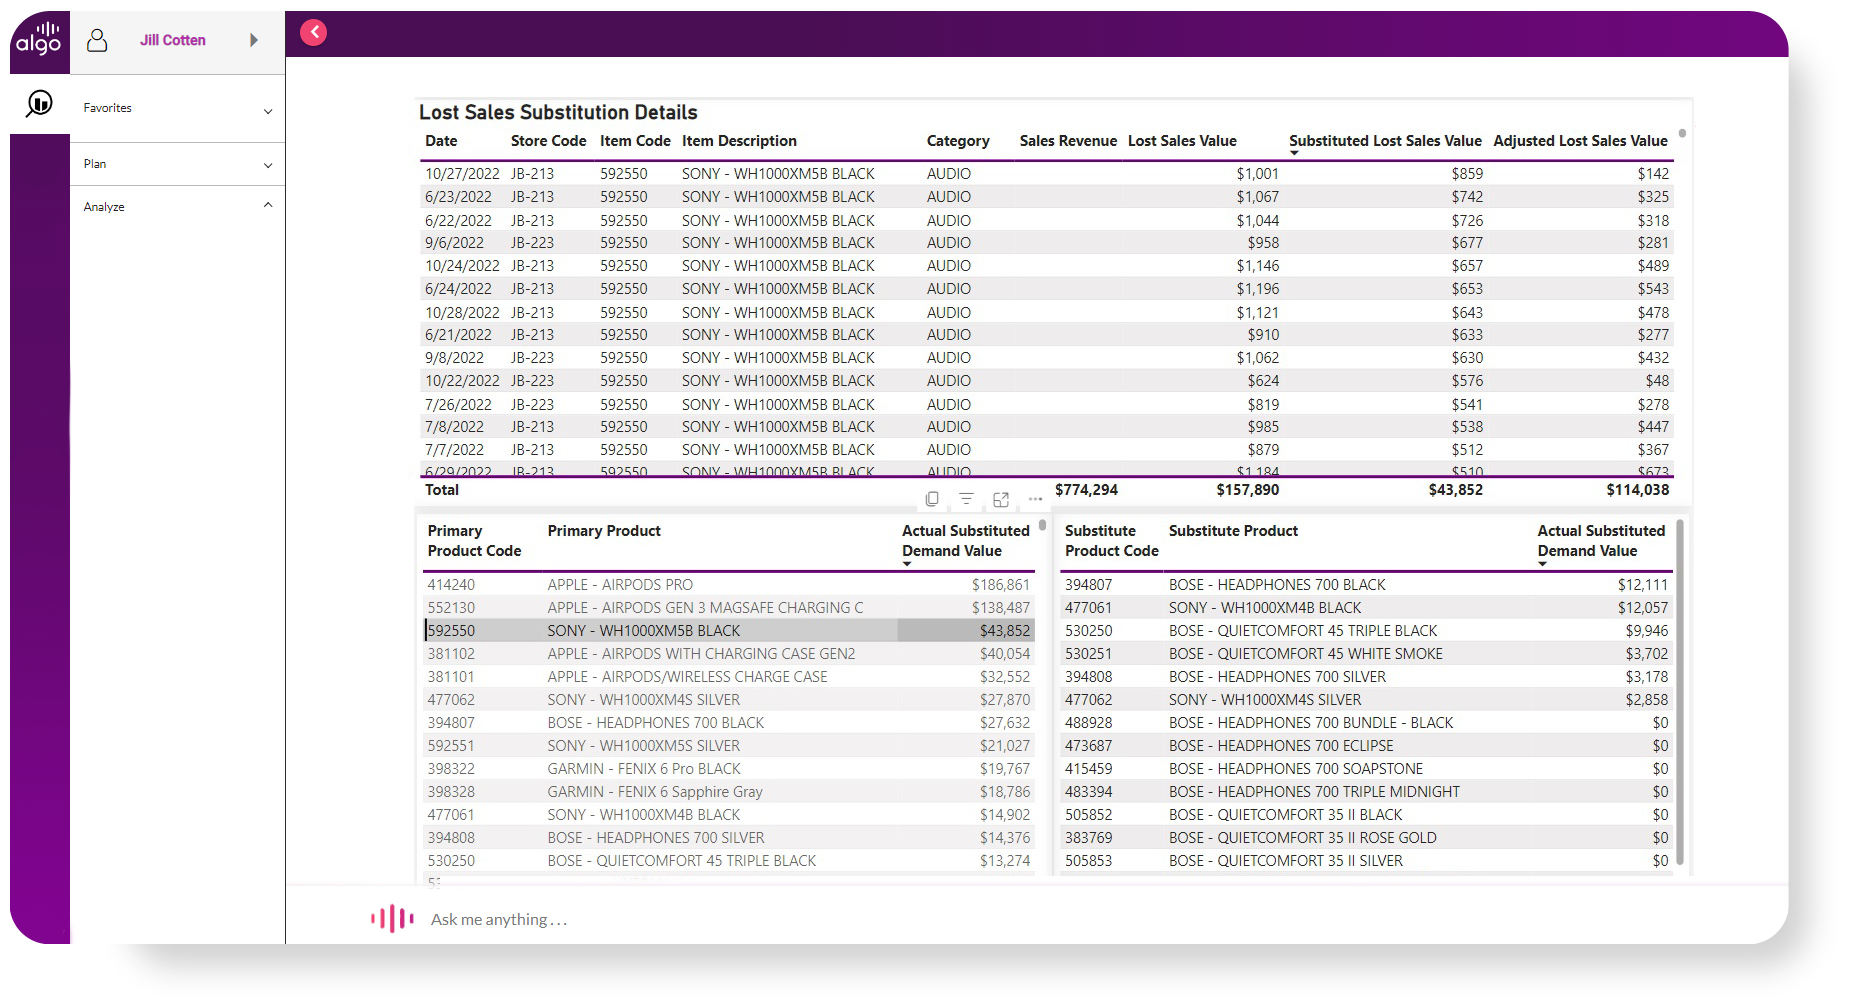Click the algo logo icon
Viewport: 1851px width, 1001px height.
(39, 40)
